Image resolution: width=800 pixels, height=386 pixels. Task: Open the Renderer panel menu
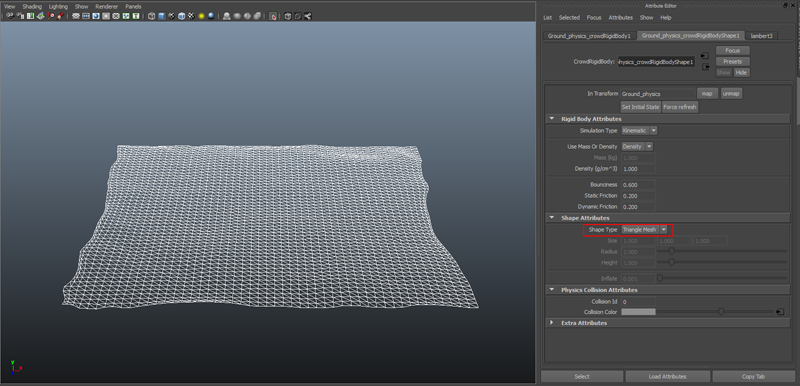[x=107, y=7]
